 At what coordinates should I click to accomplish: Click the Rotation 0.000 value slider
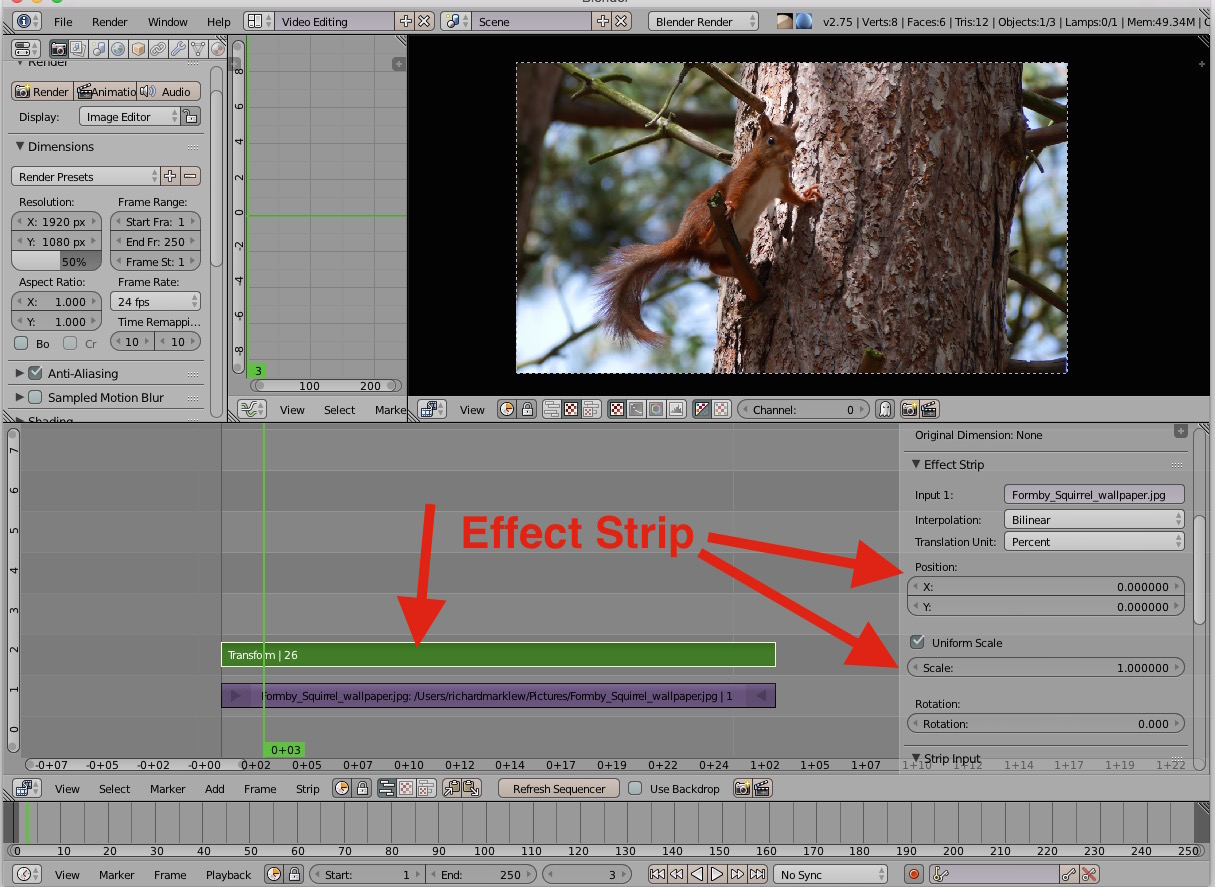tap(1046, 724)
